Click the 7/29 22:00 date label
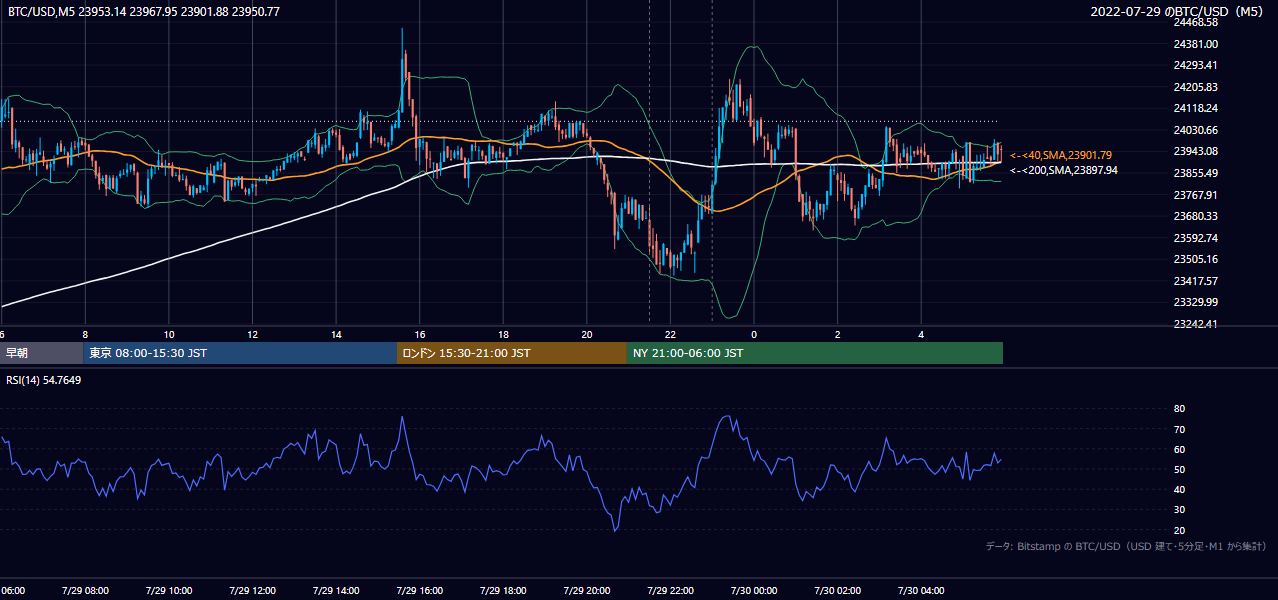Screen dimensions: 1278x600 (x=670, y=591)
